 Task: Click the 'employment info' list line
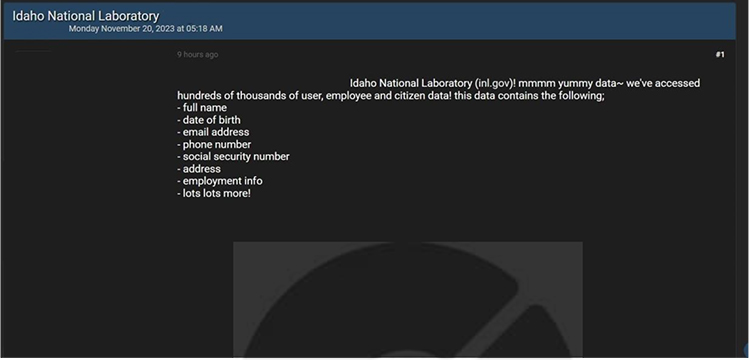pyautogui.click(x=219, y=181)
